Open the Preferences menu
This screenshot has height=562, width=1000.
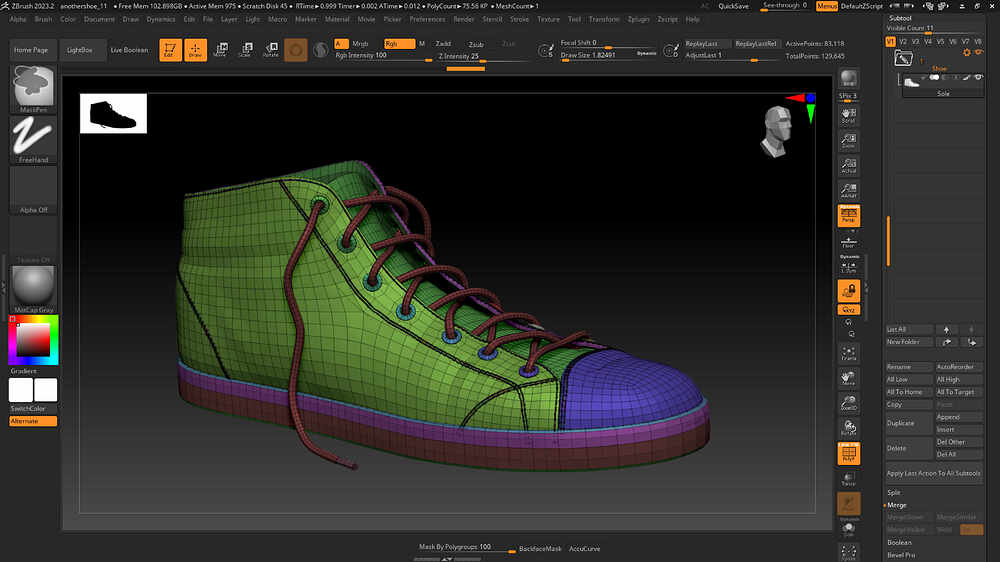tap(427, 19)
